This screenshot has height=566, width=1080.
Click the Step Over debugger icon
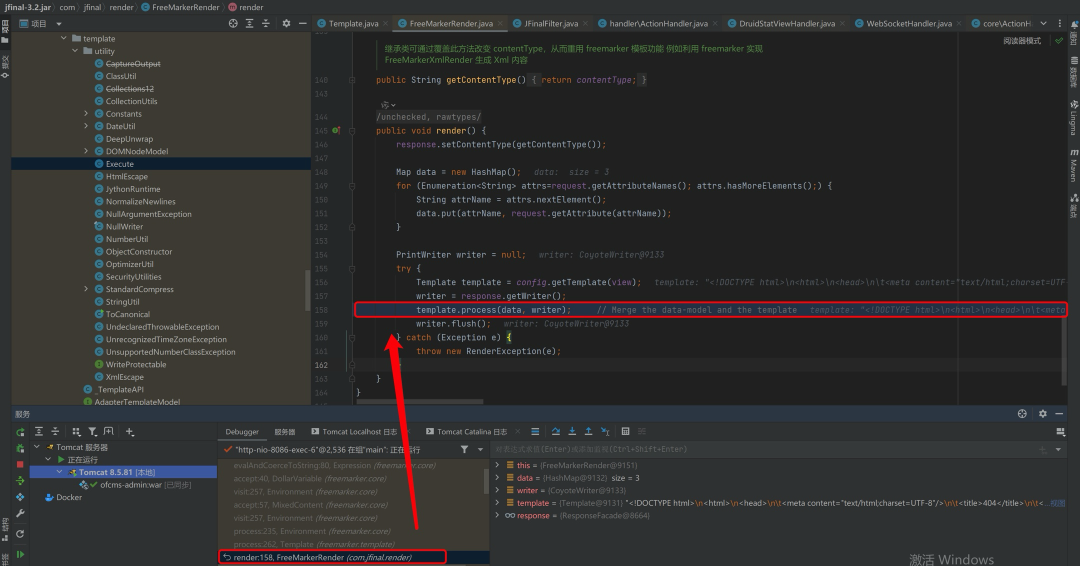point(555,432)
